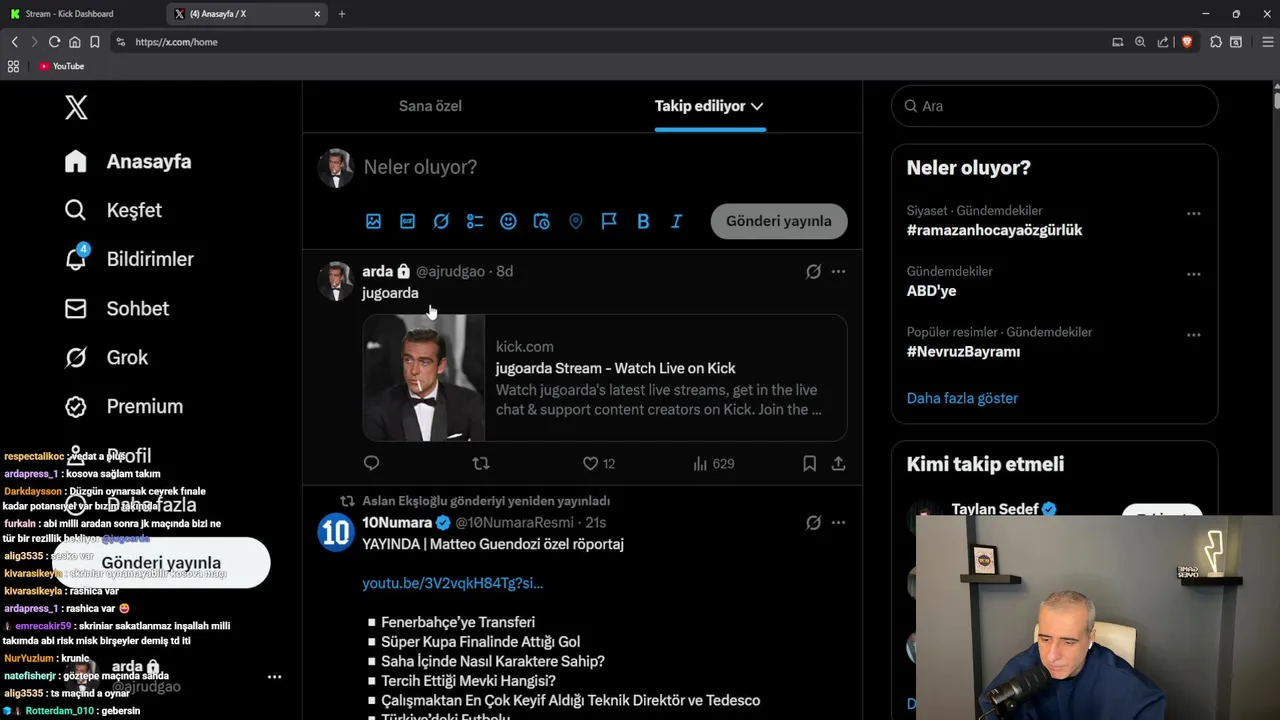
Task: Click Grok icon on 10Numara post
Action: click(813, 522)
